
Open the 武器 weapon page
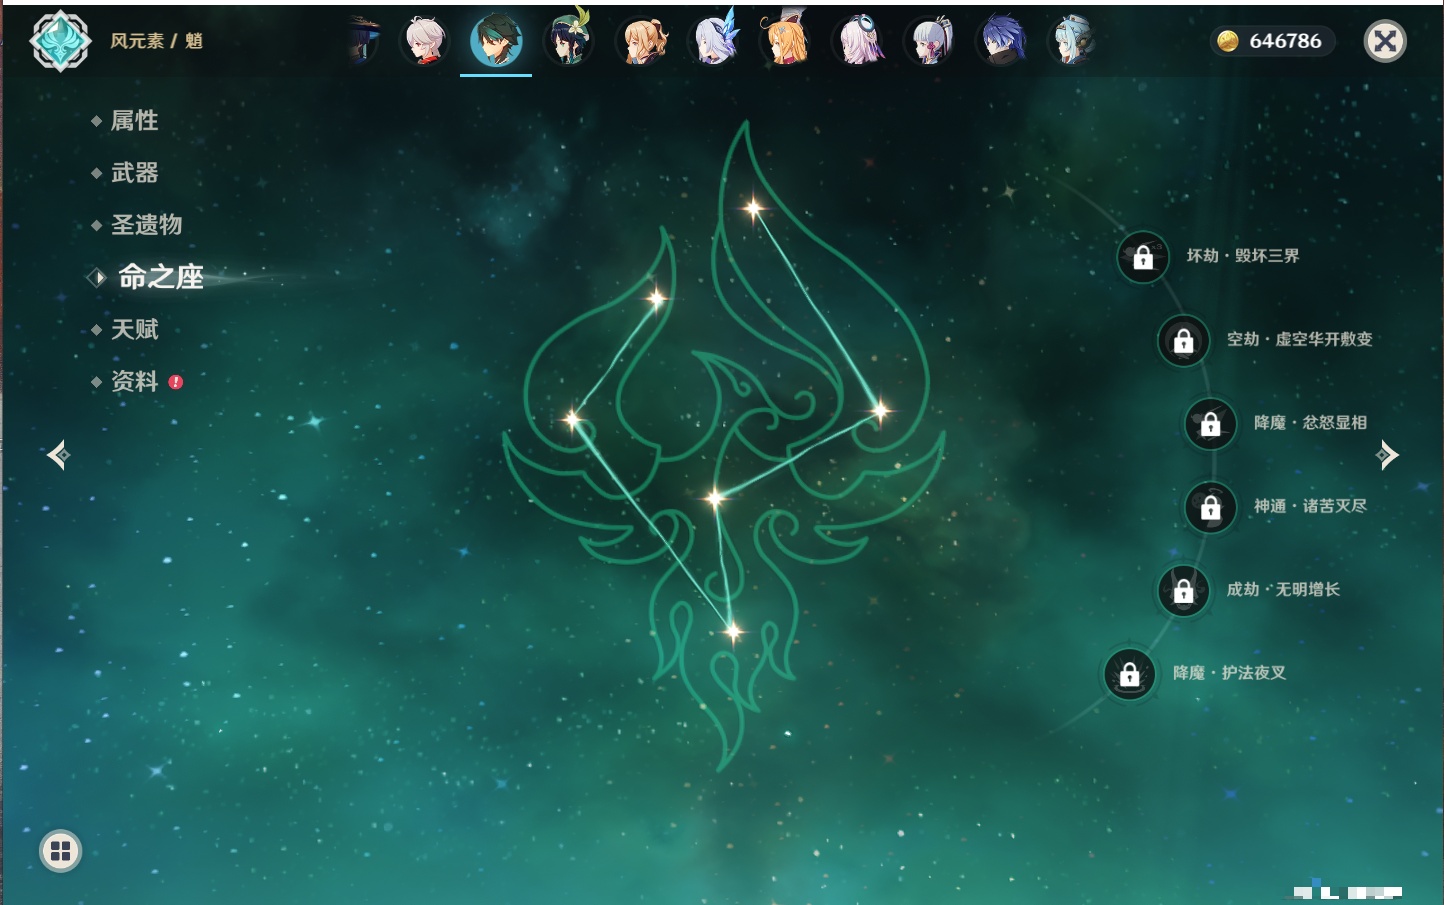[x=134, y=173]
